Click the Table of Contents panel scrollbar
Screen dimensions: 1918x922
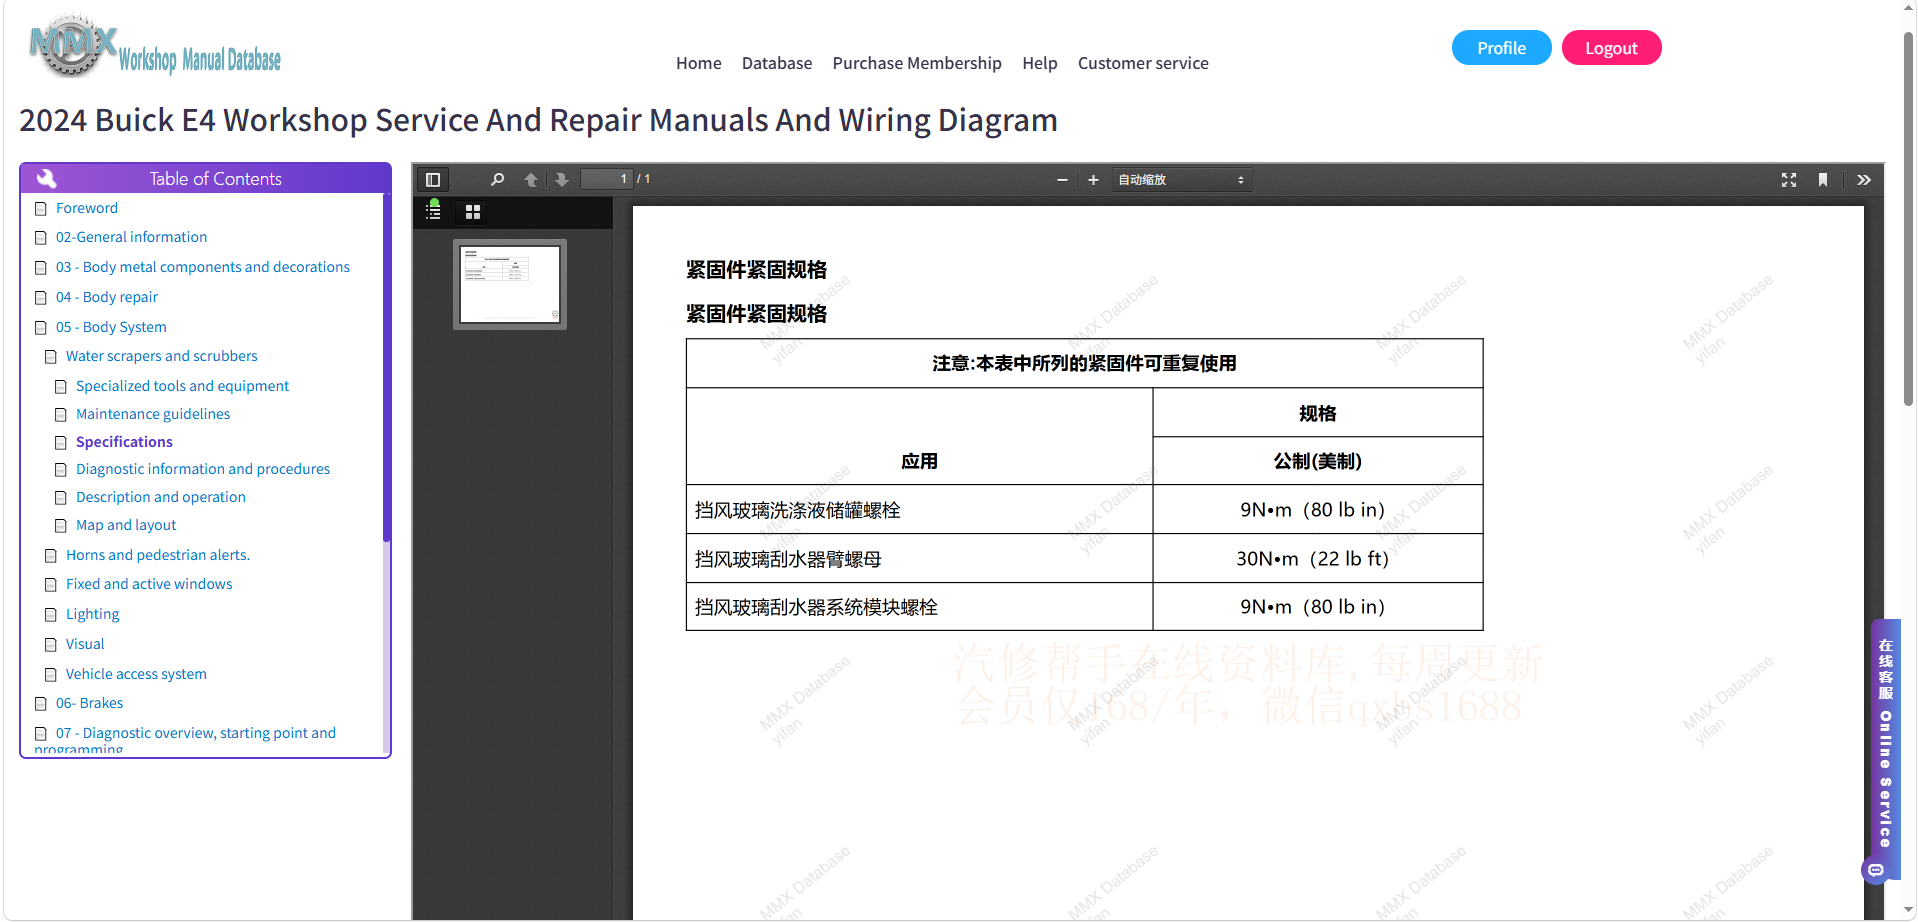click(386, 368)
